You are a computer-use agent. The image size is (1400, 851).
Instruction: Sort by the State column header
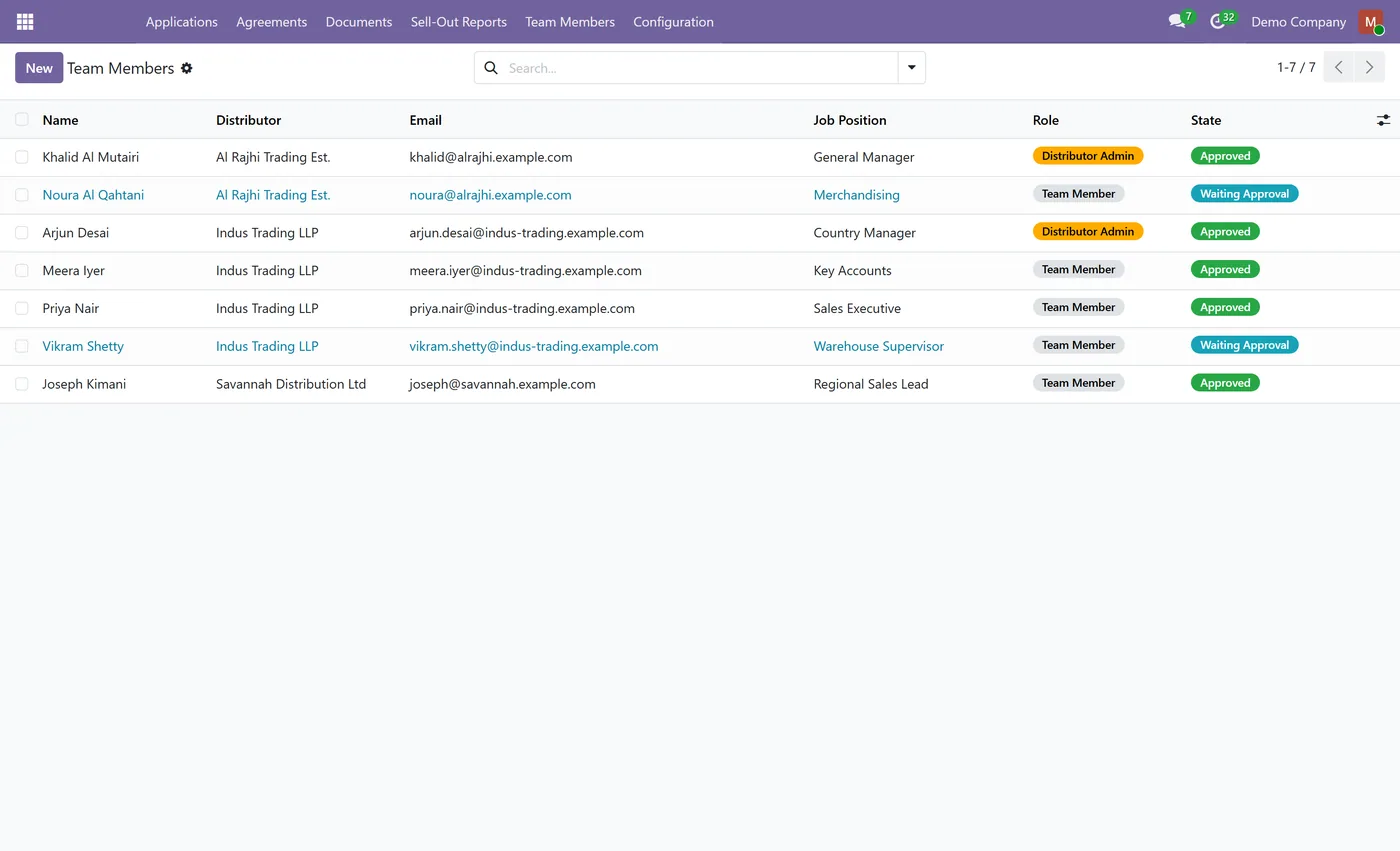point(1206,120)
